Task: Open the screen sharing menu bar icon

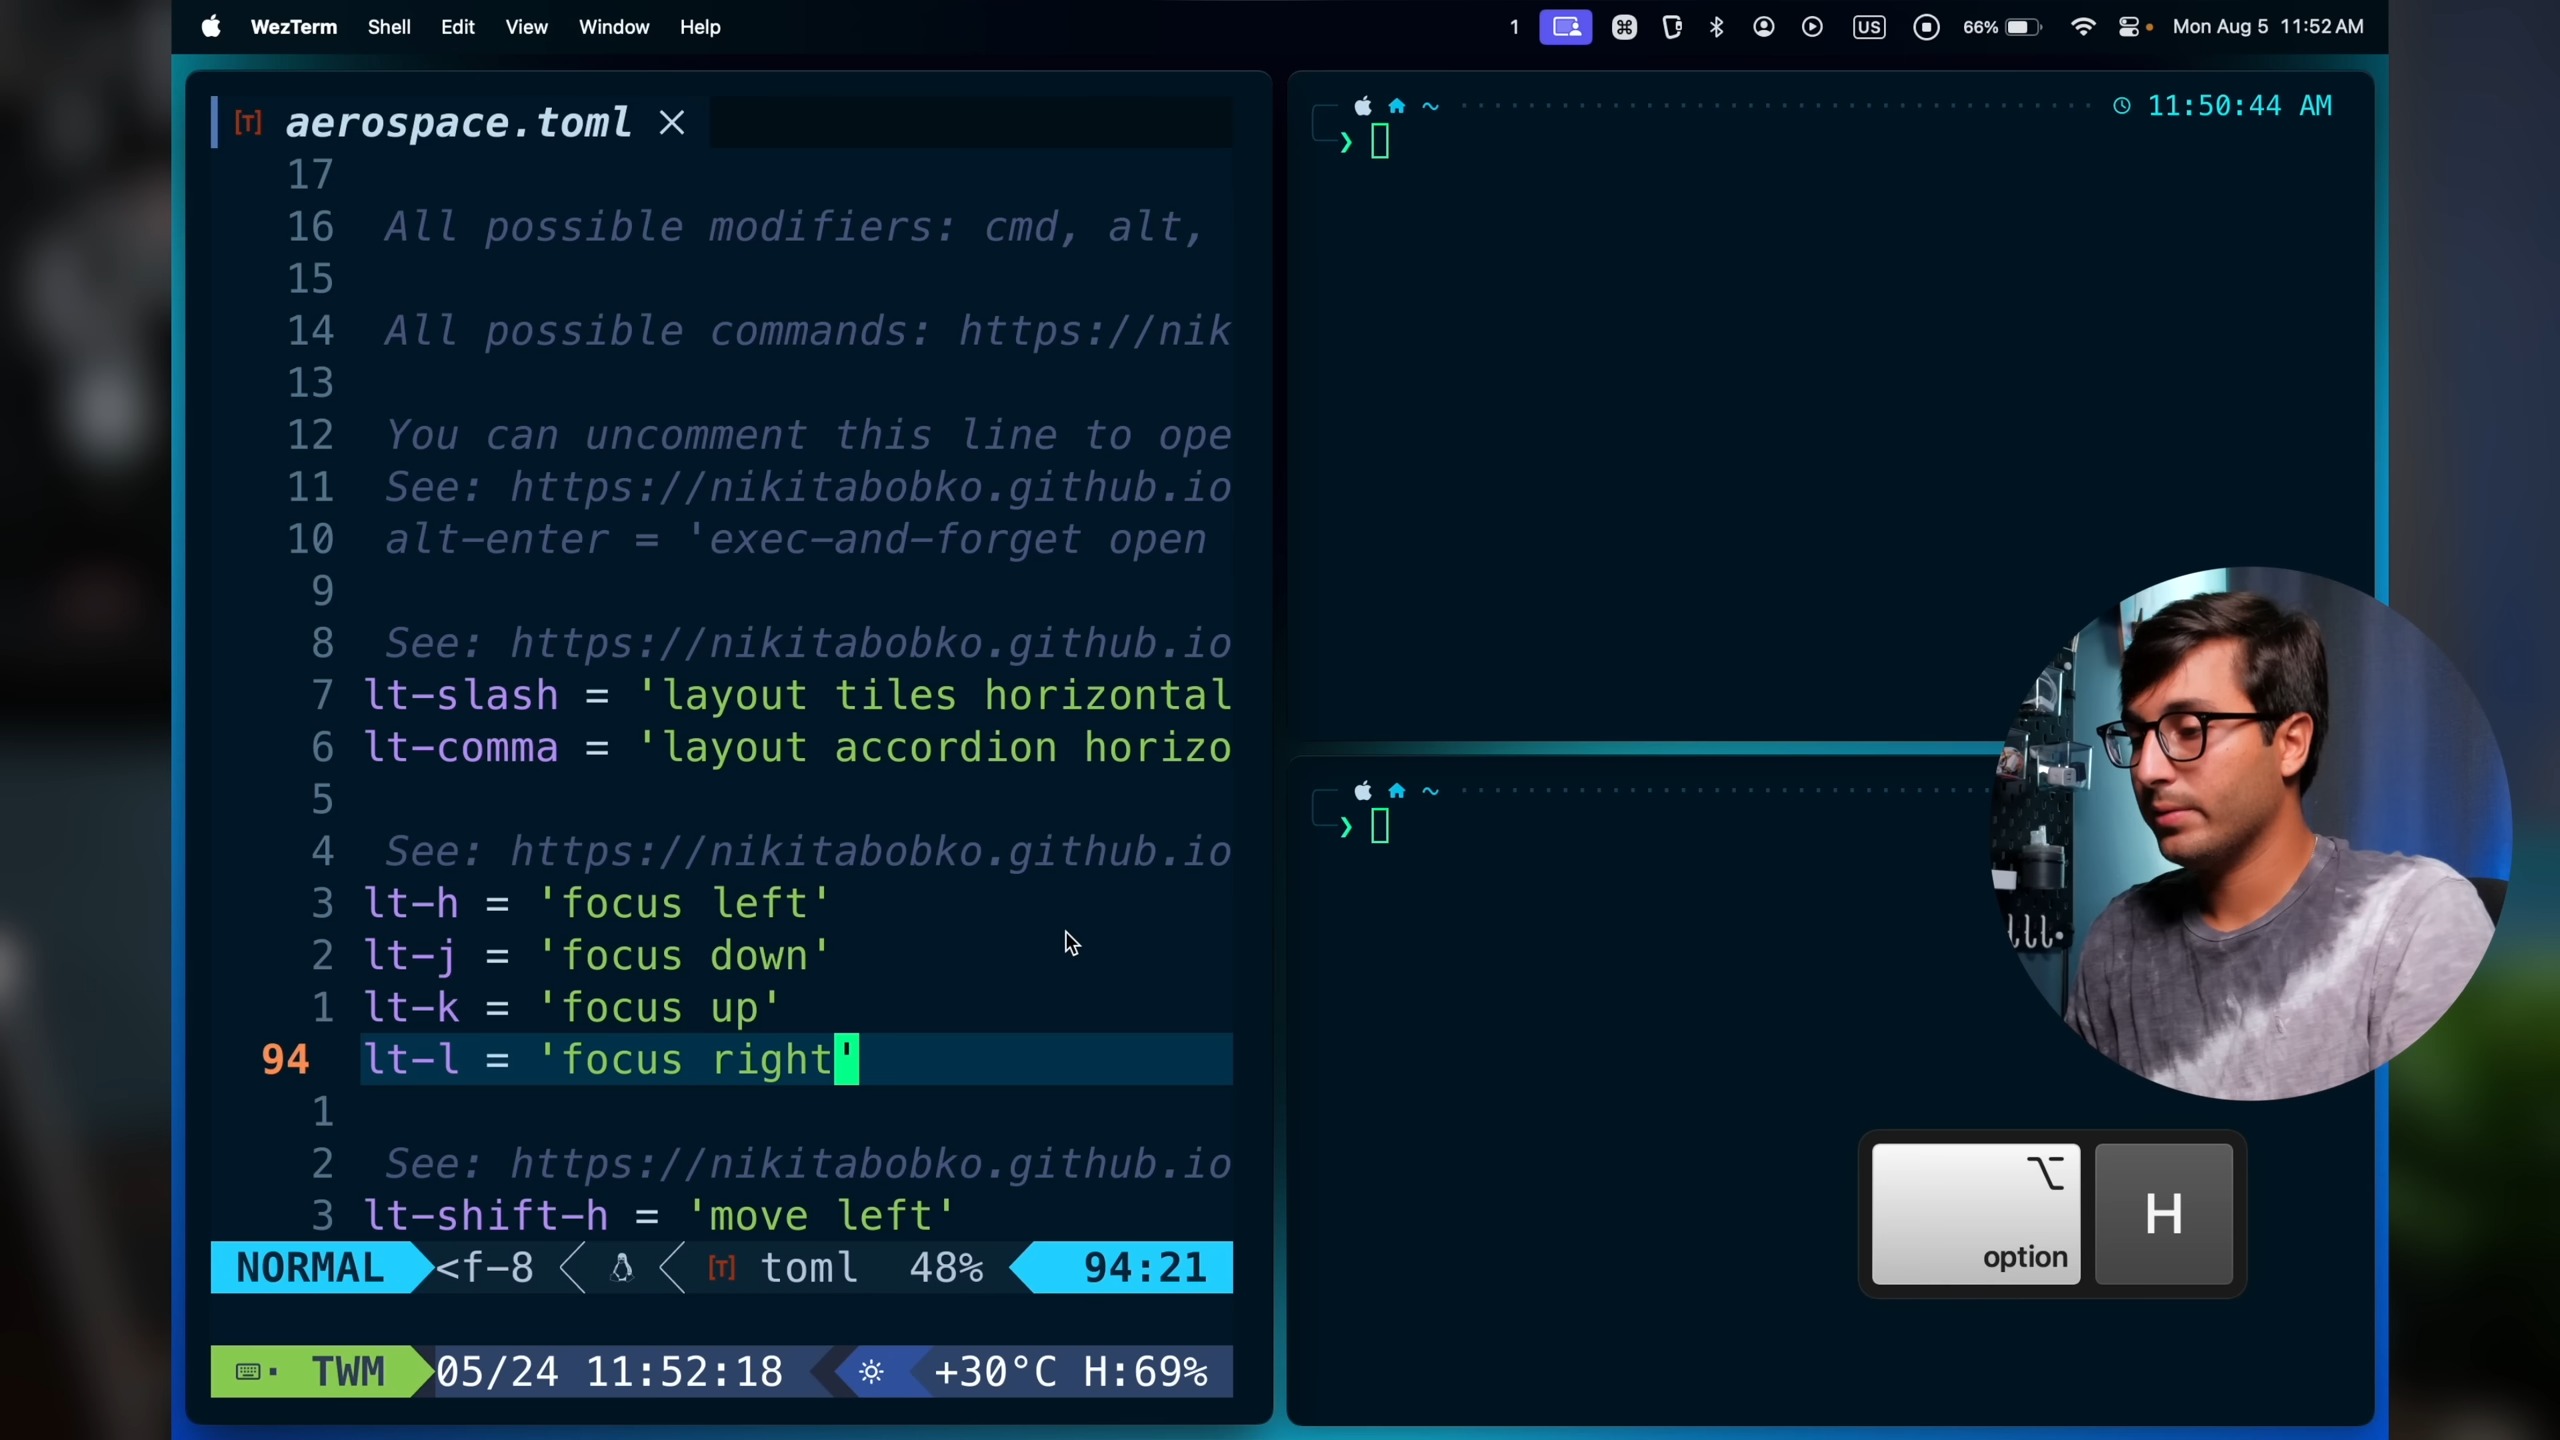Action: 1565,27
